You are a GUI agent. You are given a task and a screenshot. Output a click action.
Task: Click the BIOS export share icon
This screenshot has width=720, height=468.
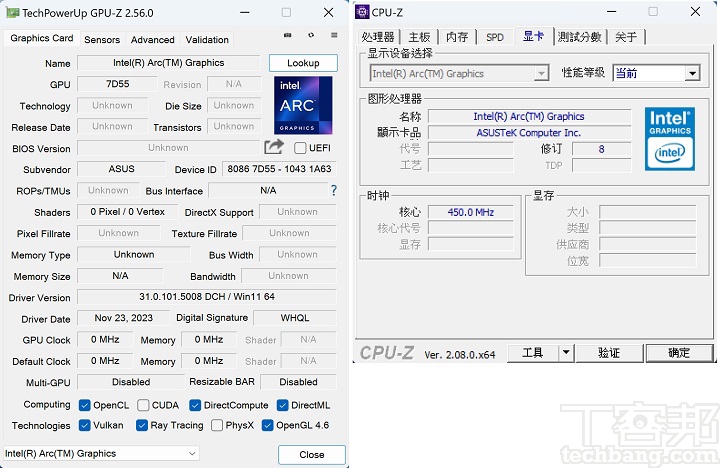[x=274, y=147]
